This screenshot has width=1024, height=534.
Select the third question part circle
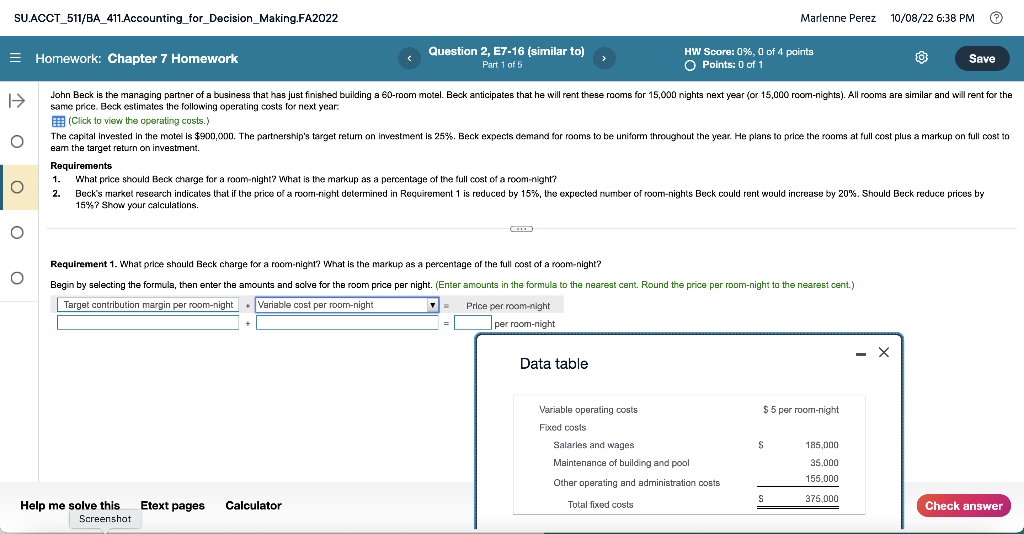tap(17, 232)
